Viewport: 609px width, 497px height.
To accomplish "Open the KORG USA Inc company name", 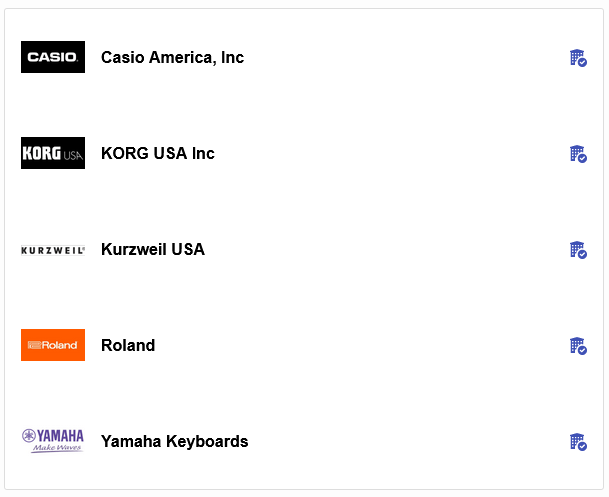I will pyautogui.click(x=158, y=153).
